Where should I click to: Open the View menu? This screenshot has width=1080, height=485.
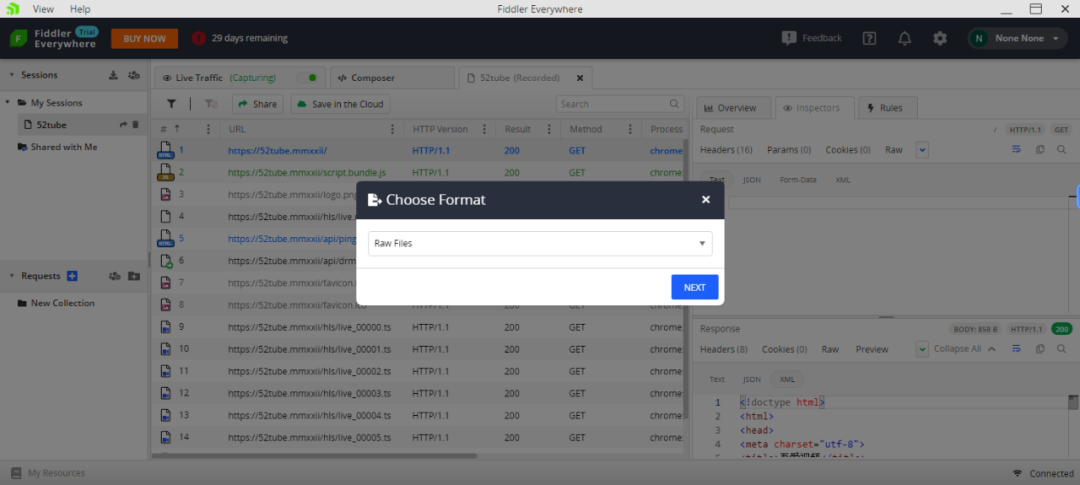click(x=43, y=9)
